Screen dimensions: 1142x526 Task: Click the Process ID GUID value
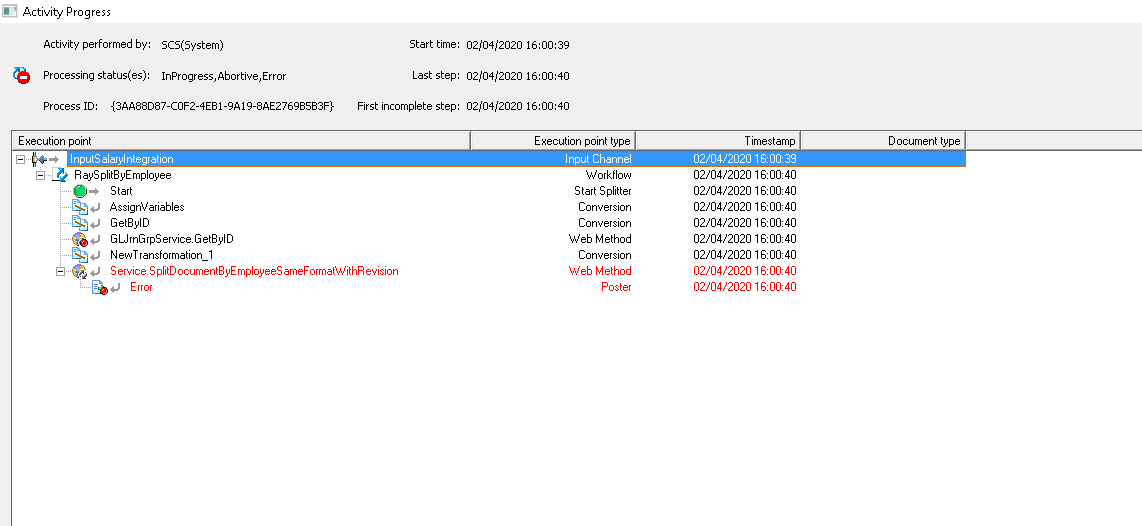click(x=222, y=106)
